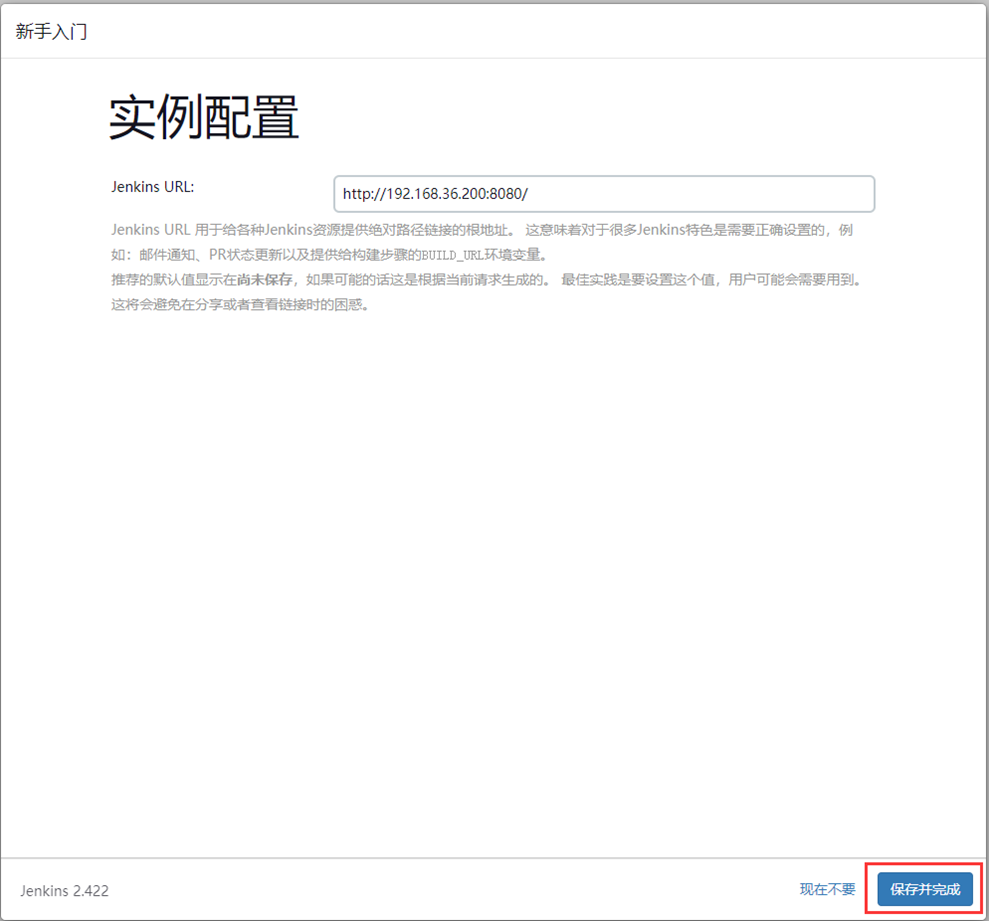Click the Jenkins 2.422 version text
989x921 pixels.
point(64,891)
